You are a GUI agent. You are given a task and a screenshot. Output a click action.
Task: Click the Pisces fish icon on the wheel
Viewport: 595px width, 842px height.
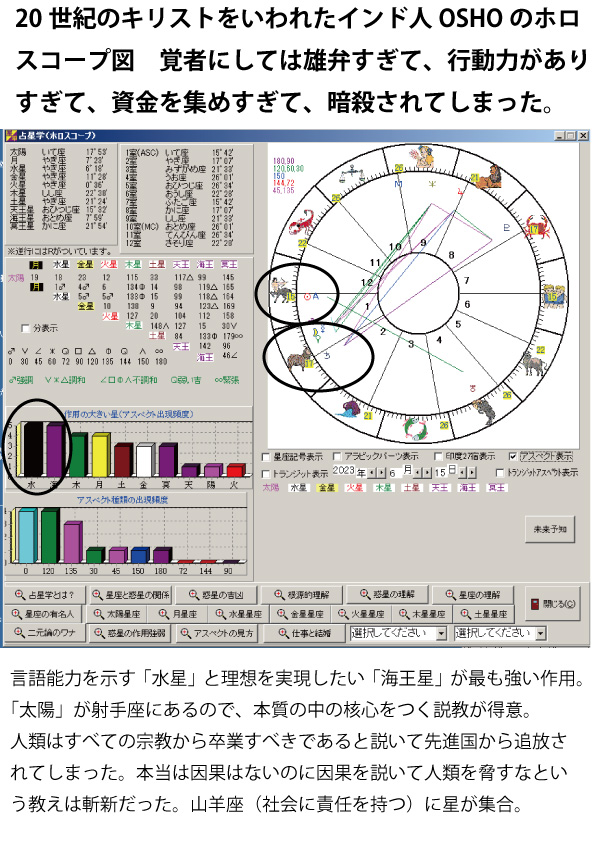point(415,429)
